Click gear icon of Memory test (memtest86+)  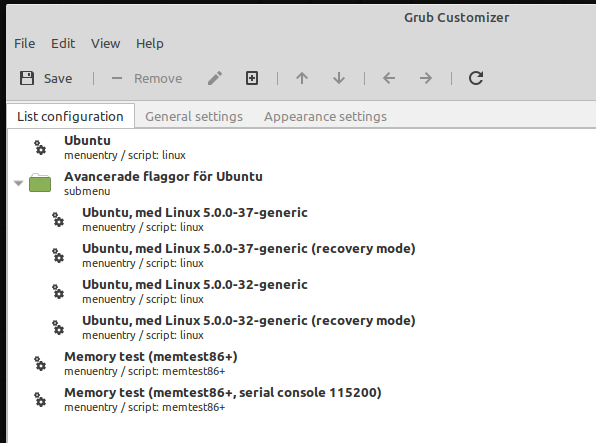coord(40,364)
